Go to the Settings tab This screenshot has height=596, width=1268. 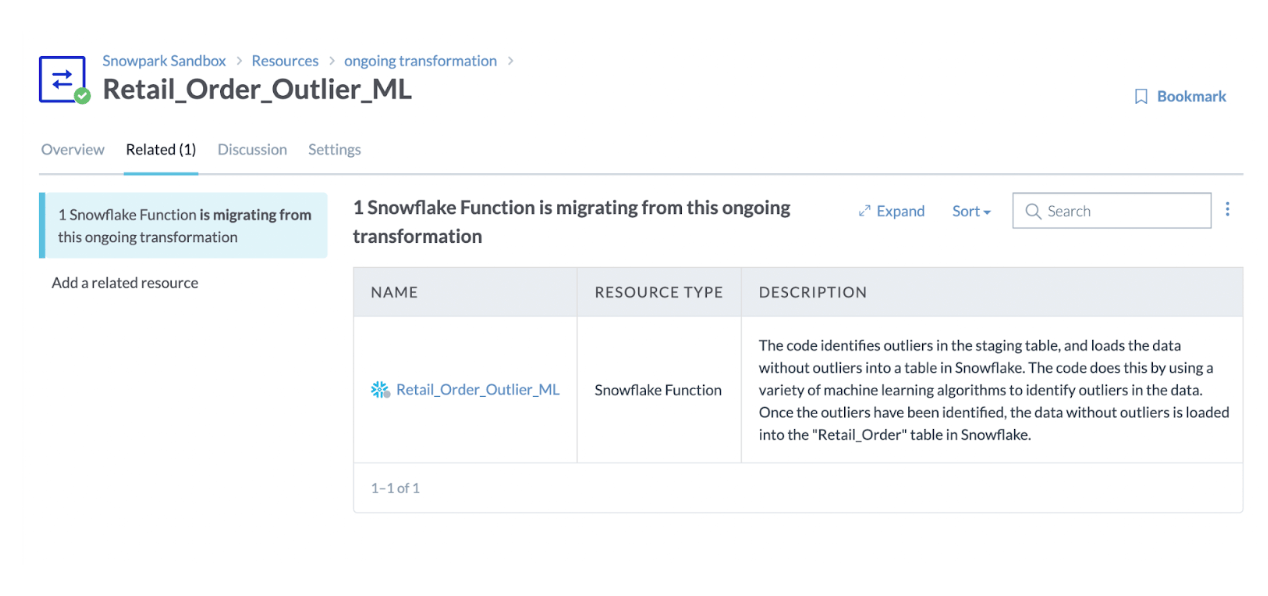pos(334,150)
